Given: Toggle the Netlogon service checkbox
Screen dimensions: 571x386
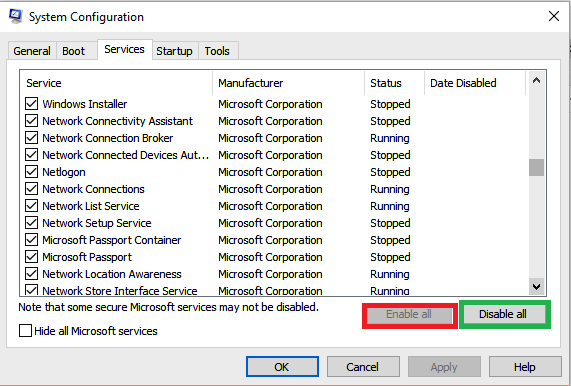Looking at the screenshot, I should click(31, 172).
